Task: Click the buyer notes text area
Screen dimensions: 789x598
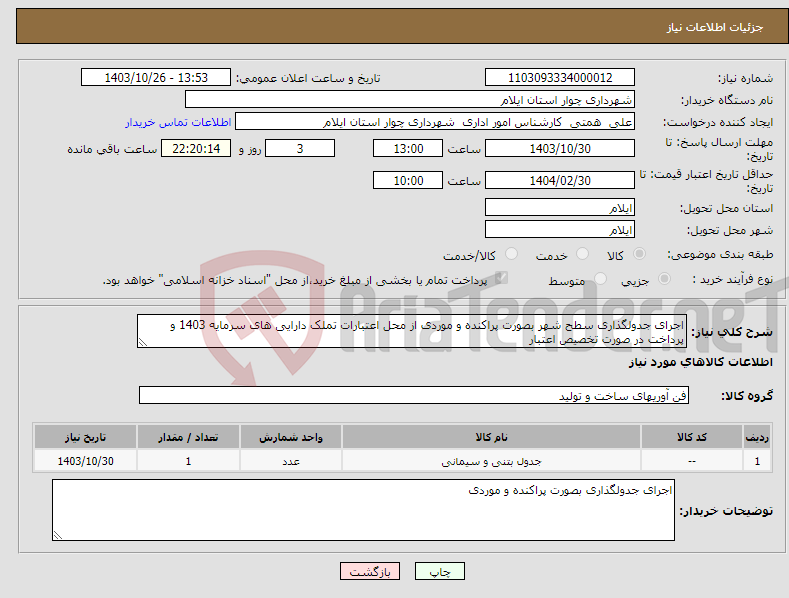Action: (x=363, y=510)
